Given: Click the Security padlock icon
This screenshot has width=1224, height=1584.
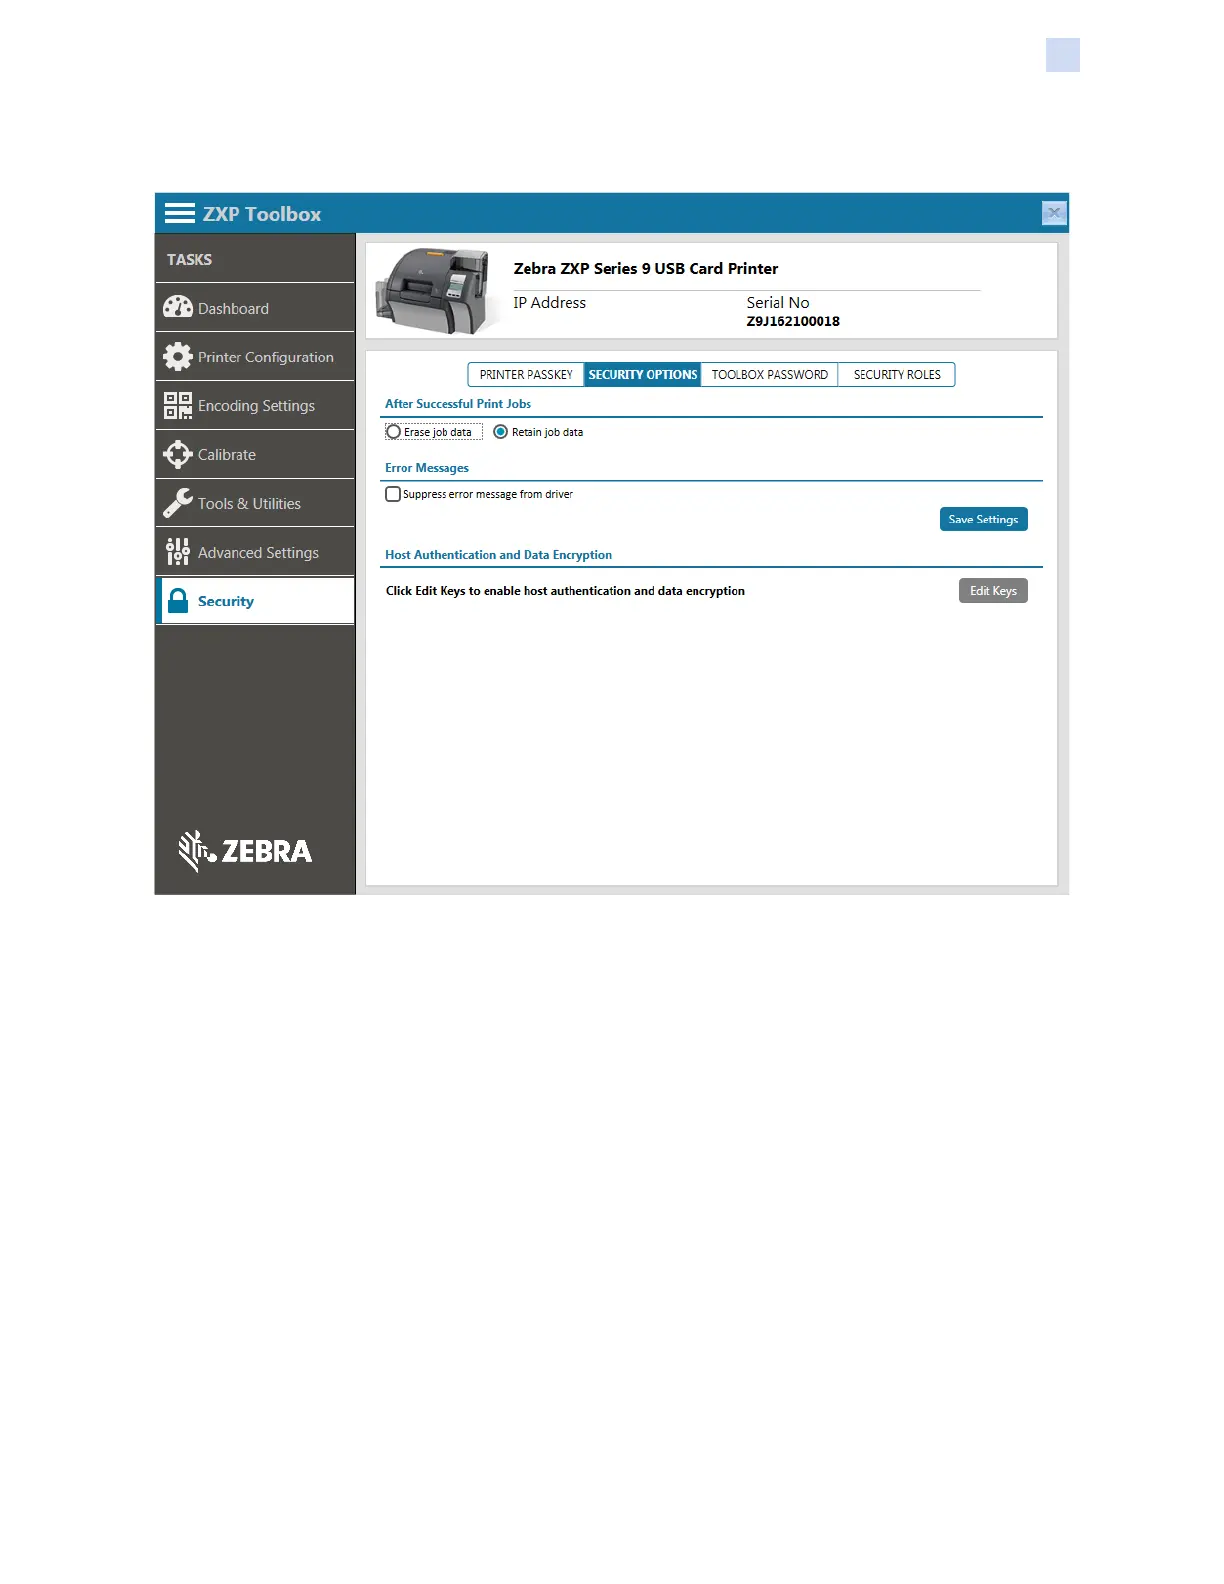Looking at the screenshot, I should click(178, 600).
